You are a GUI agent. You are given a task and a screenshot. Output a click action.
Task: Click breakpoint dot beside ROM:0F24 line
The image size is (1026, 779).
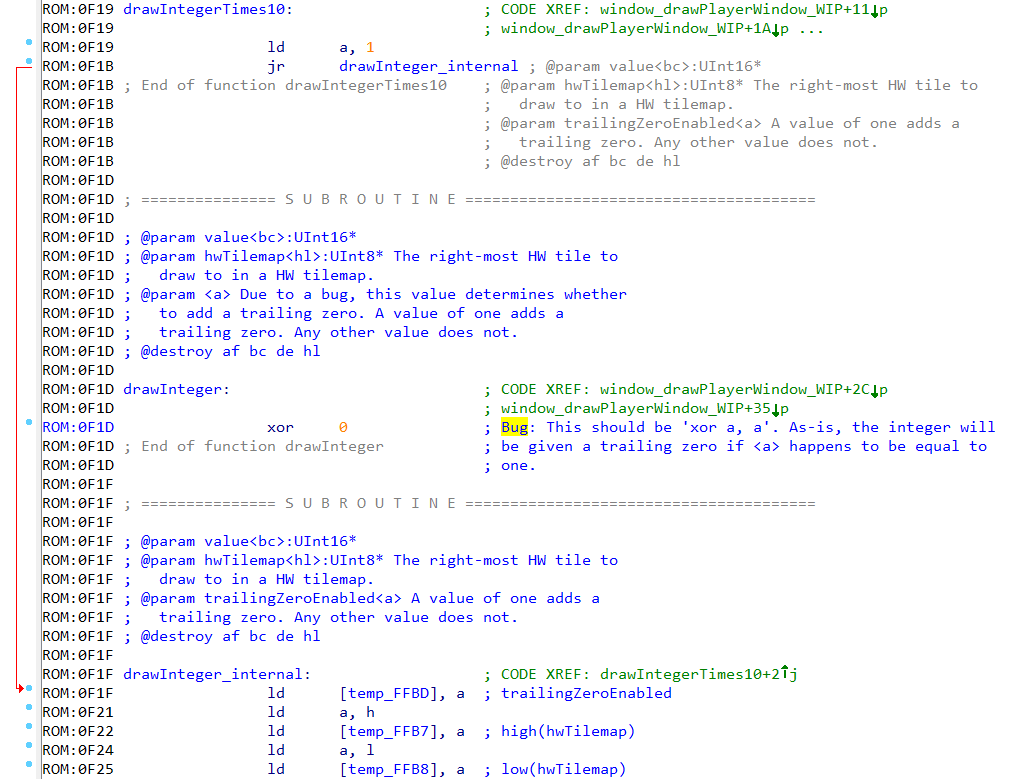[x=29, y=745]
